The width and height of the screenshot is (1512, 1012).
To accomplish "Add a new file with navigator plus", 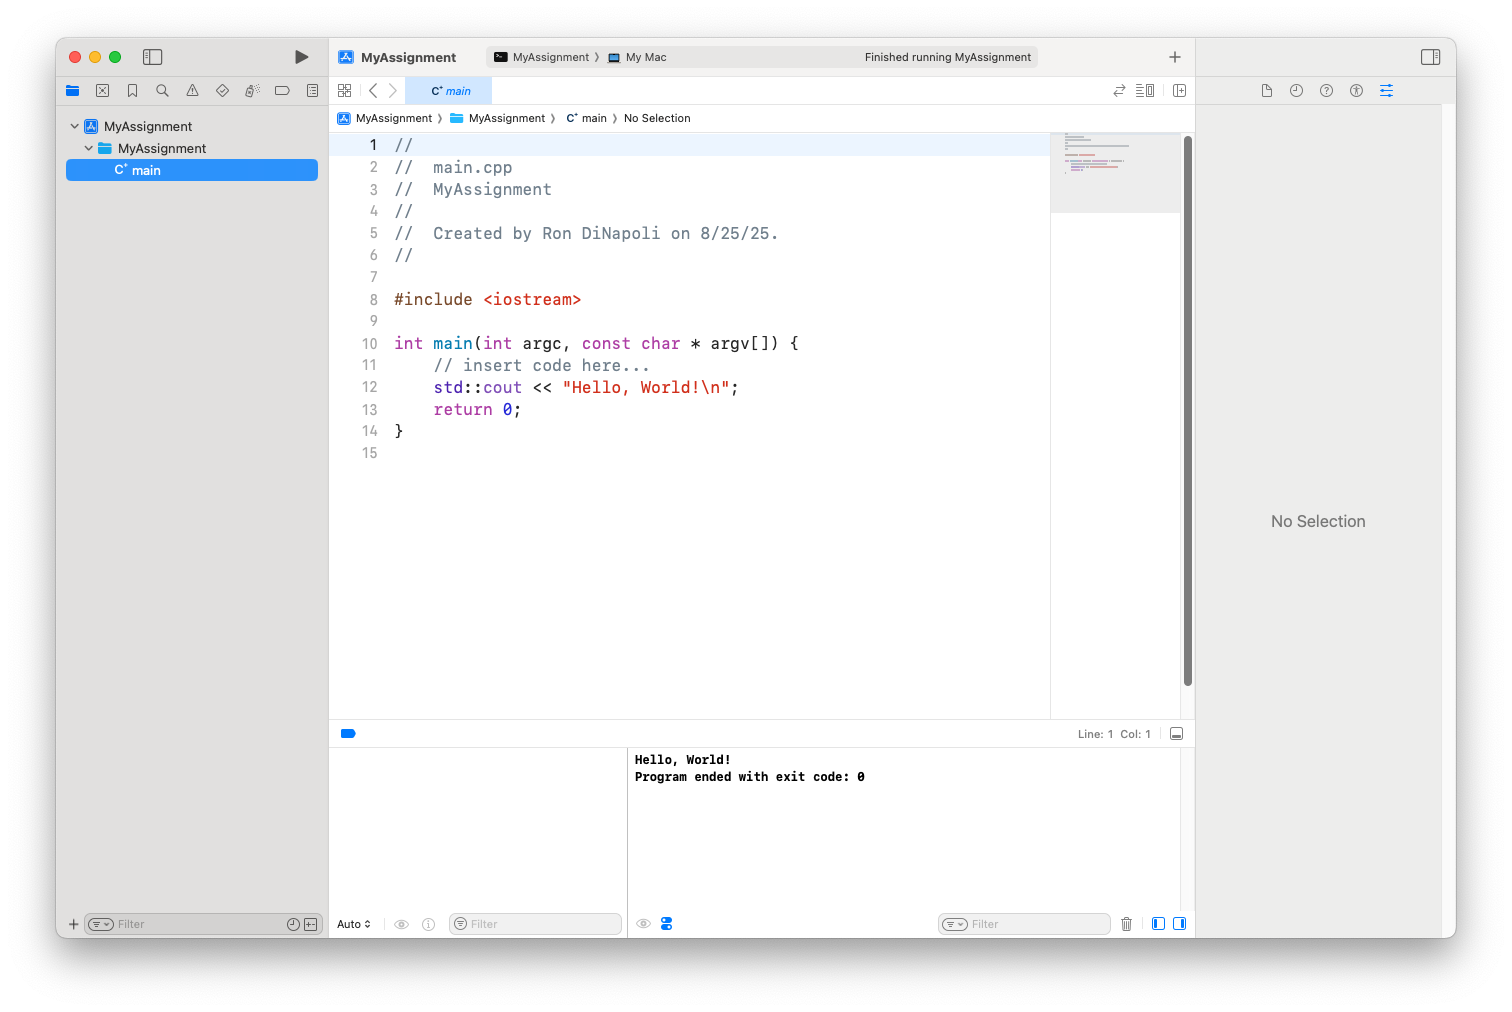I will [73, 924].
